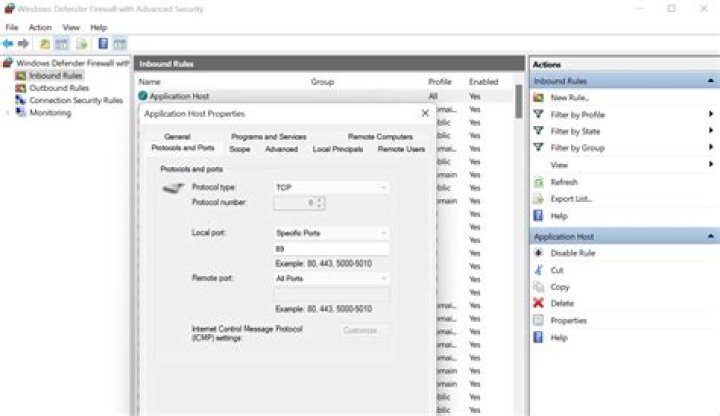Collapse the Inbound Rules actions section
The image size is (720, 416).
(710, 81)
